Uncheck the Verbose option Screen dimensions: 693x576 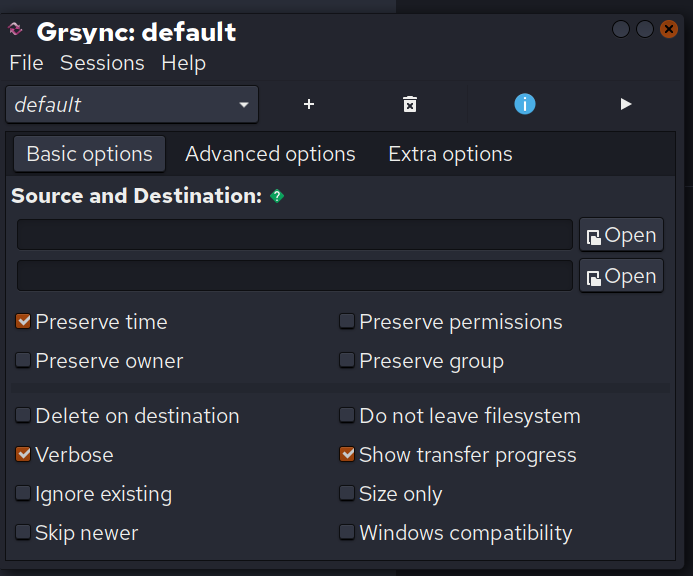click(x=23, y=455)
